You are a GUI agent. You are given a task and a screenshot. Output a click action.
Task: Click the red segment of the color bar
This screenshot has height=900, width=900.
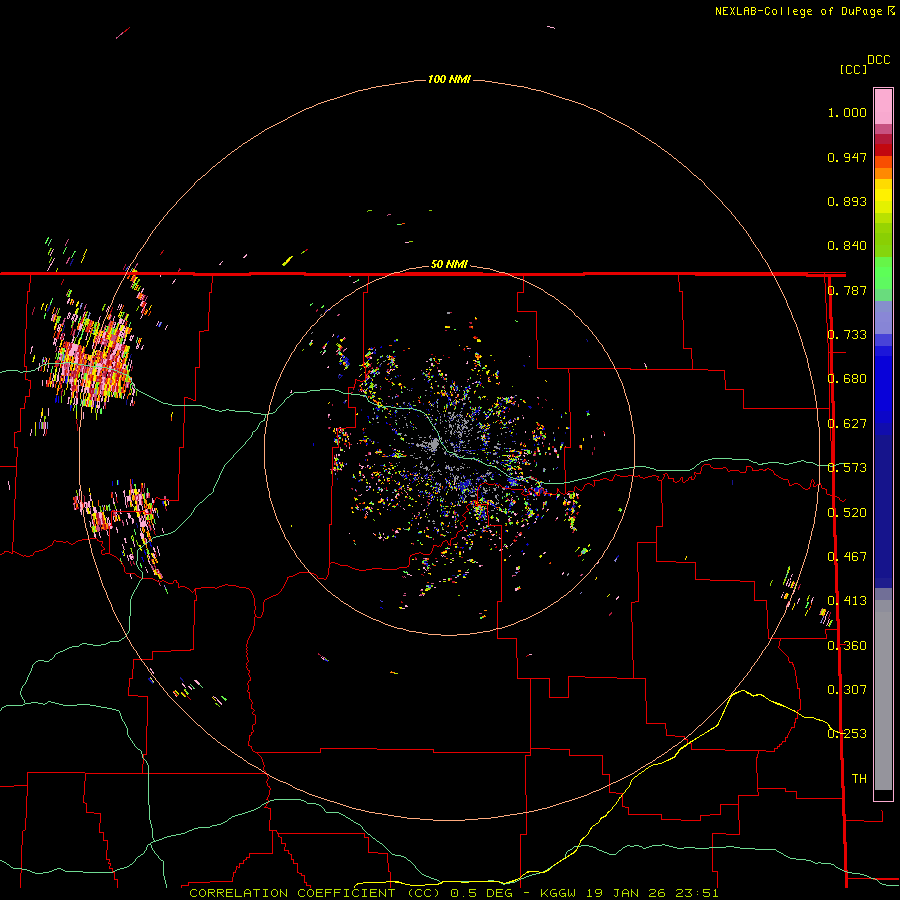tap(883, 150)
